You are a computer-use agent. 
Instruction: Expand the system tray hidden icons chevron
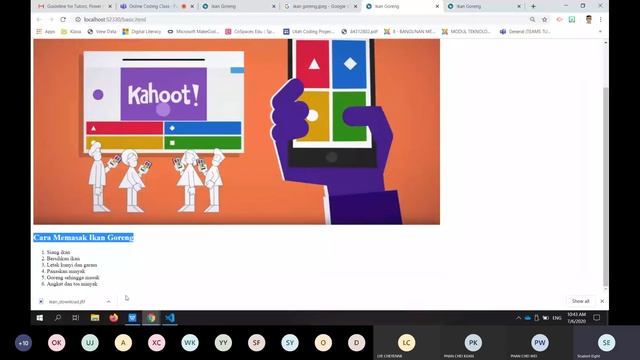tap(518, 318)
